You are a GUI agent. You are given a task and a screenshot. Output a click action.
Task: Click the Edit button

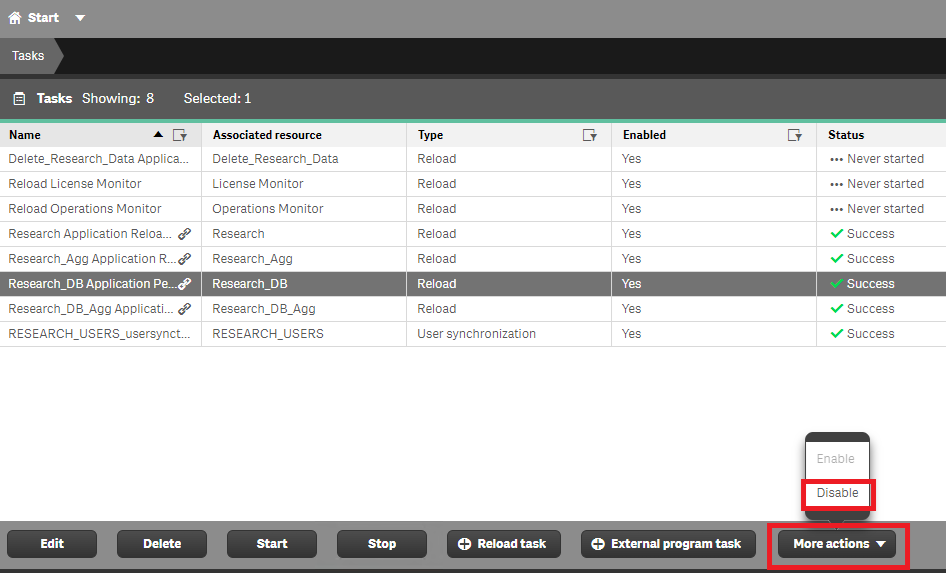point(52,544)
